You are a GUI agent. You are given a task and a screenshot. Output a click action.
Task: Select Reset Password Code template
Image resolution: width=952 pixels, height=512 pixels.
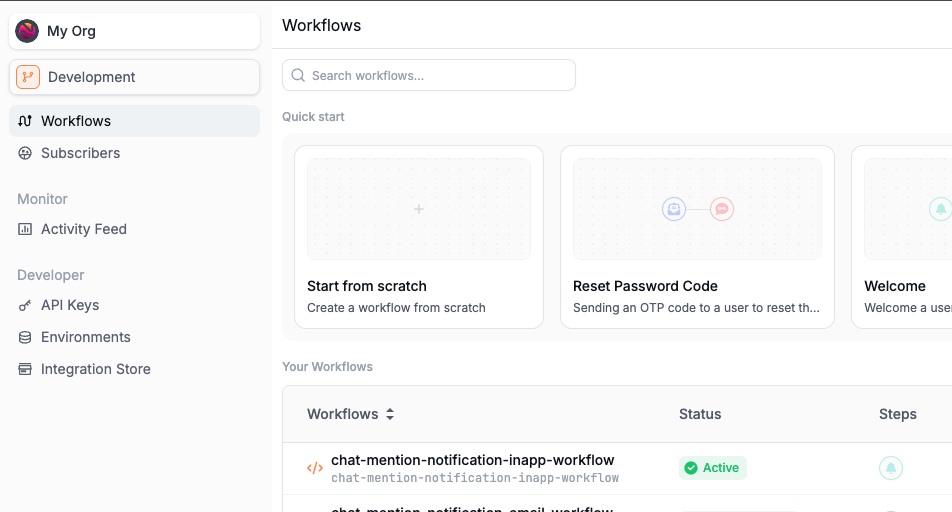point(697,237)
